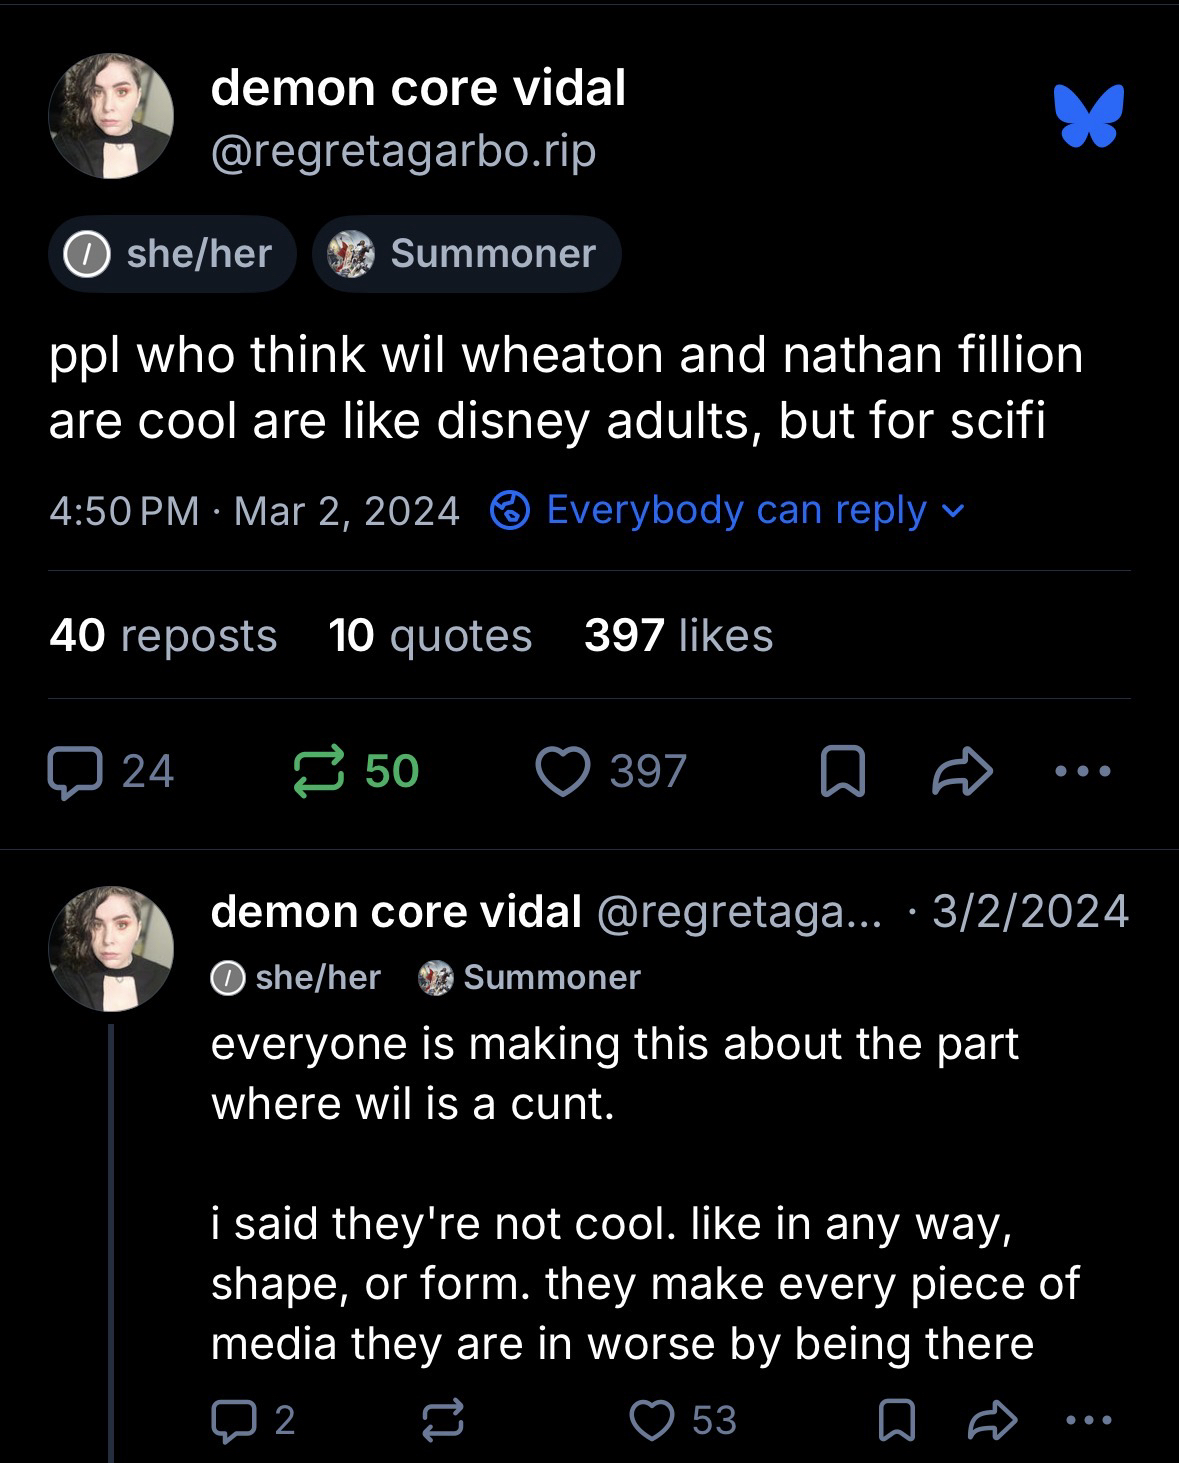Viewport: 1179px width, 1463px height.
Task: Like the main post with heart icon
Action: (x=563, y=773)
